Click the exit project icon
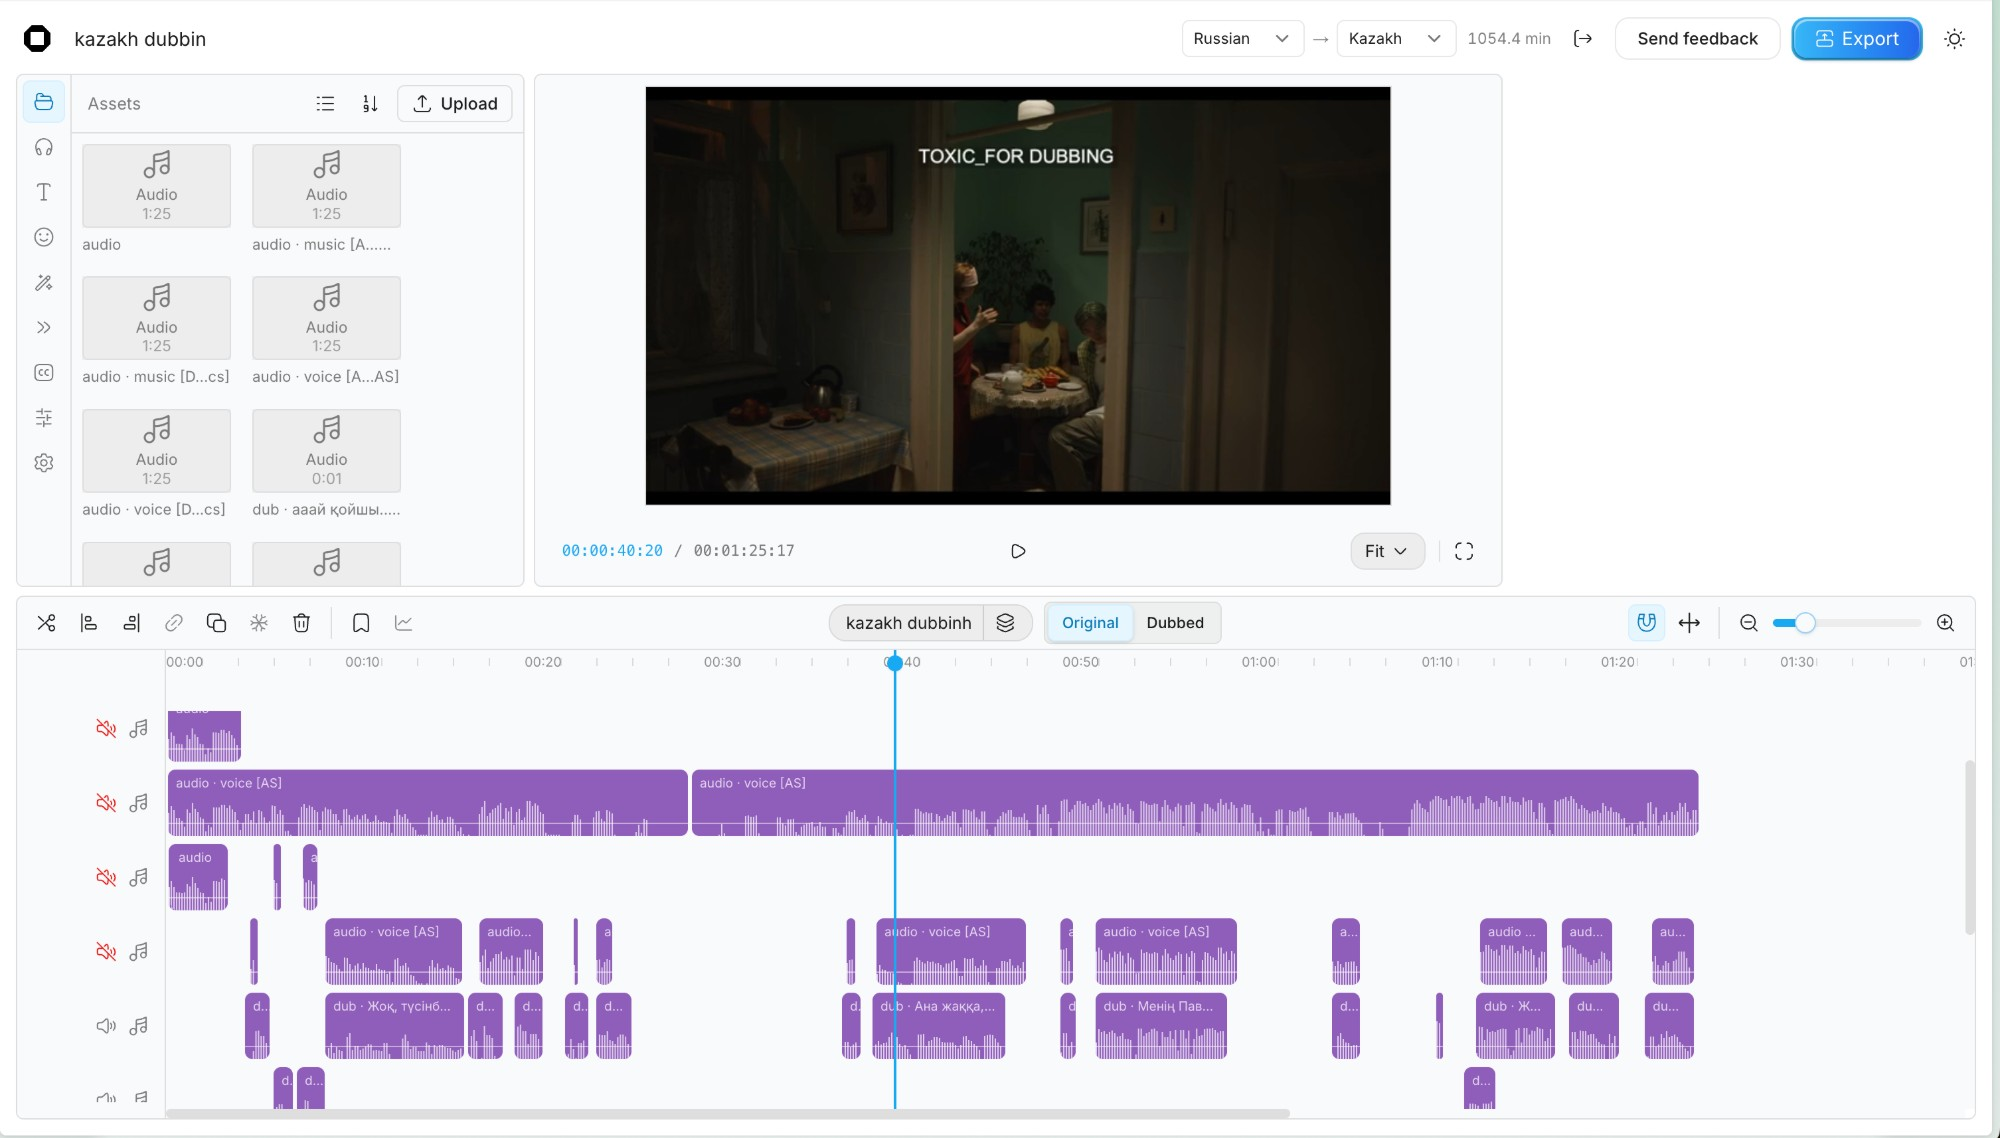The width and height of the screenshot is (2000, 1138). tap(1583, 38)
